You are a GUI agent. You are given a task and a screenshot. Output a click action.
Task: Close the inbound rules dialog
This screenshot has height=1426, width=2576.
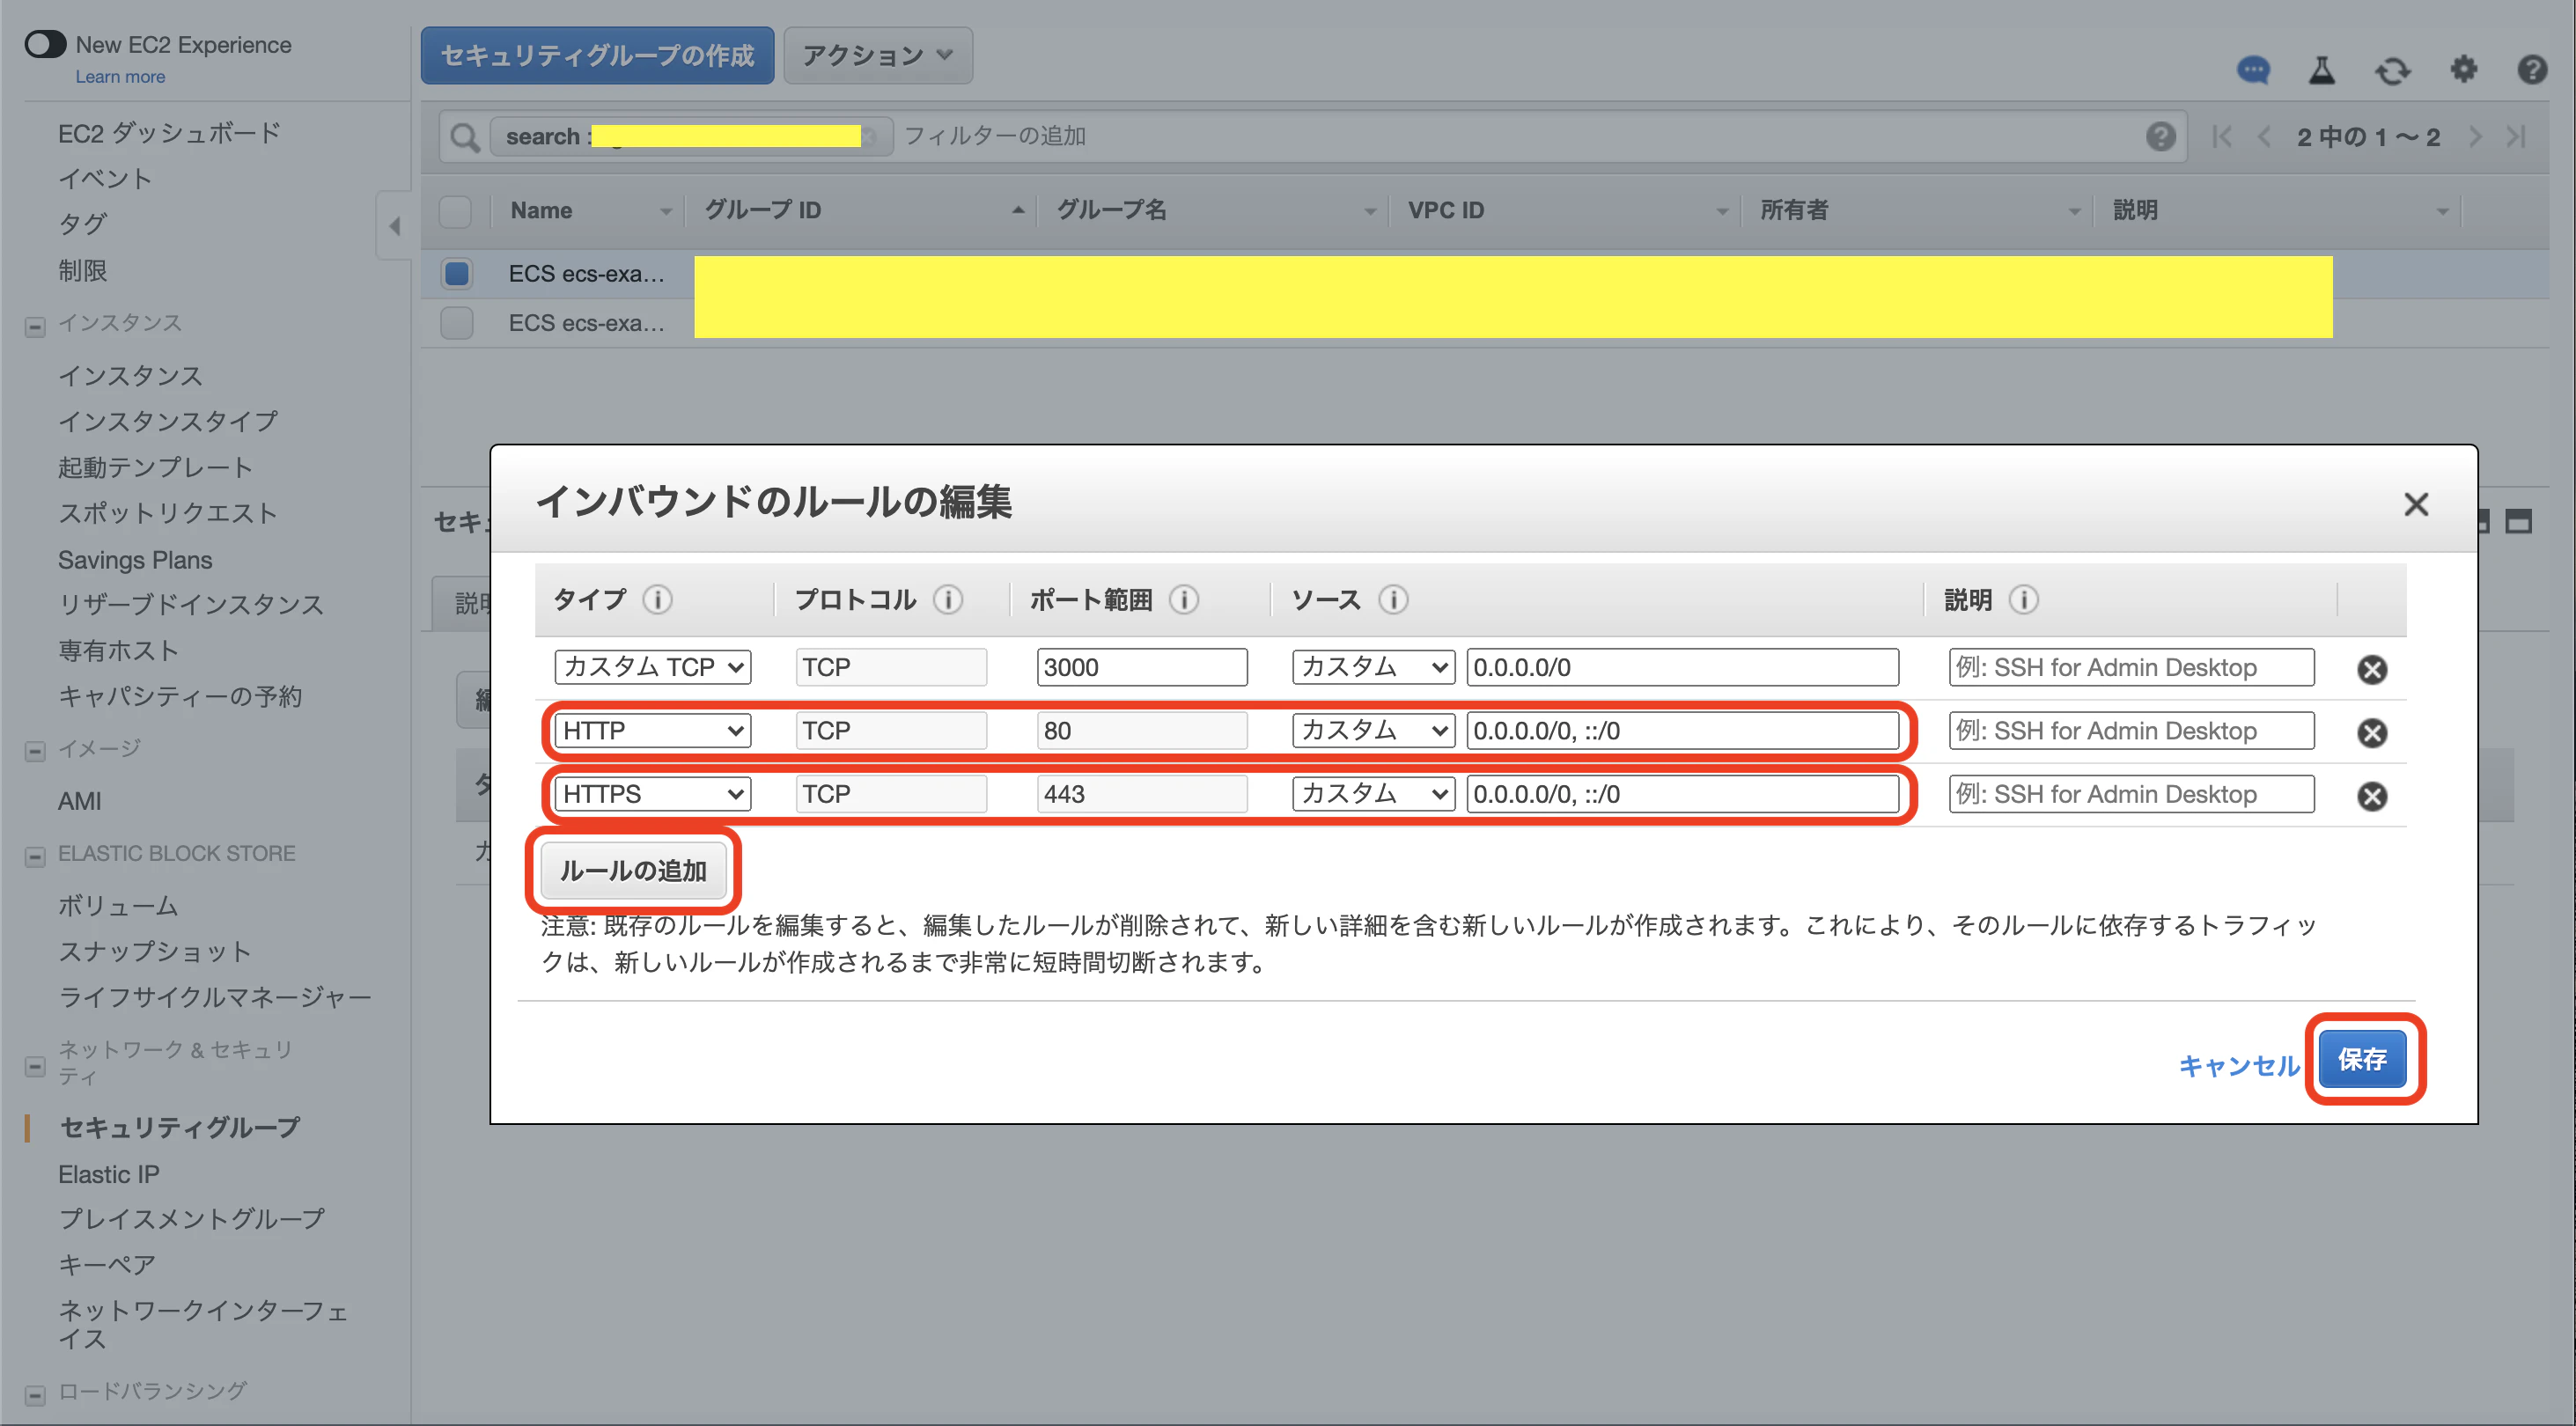tap(2416, 504)
